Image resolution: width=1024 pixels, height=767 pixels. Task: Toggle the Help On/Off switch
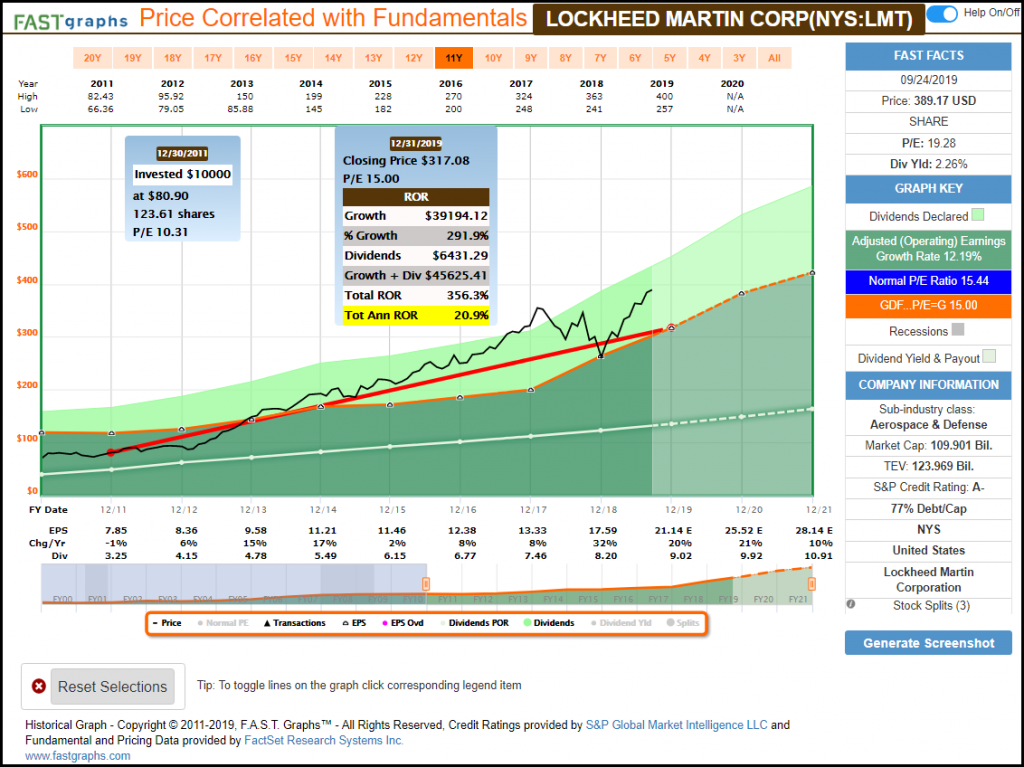[942, 14]
